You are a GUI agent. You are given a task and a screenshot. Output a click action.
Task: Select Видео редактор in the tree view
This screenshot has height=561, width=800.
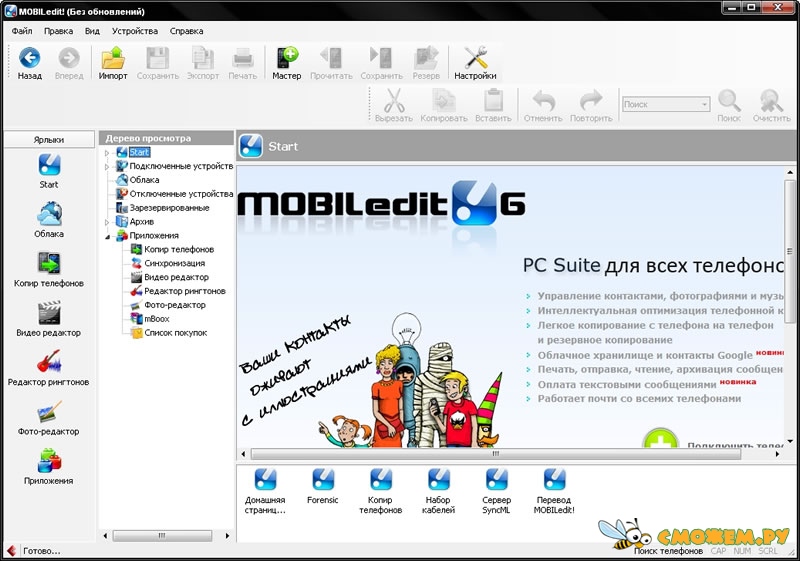click(x=177, y=277)
